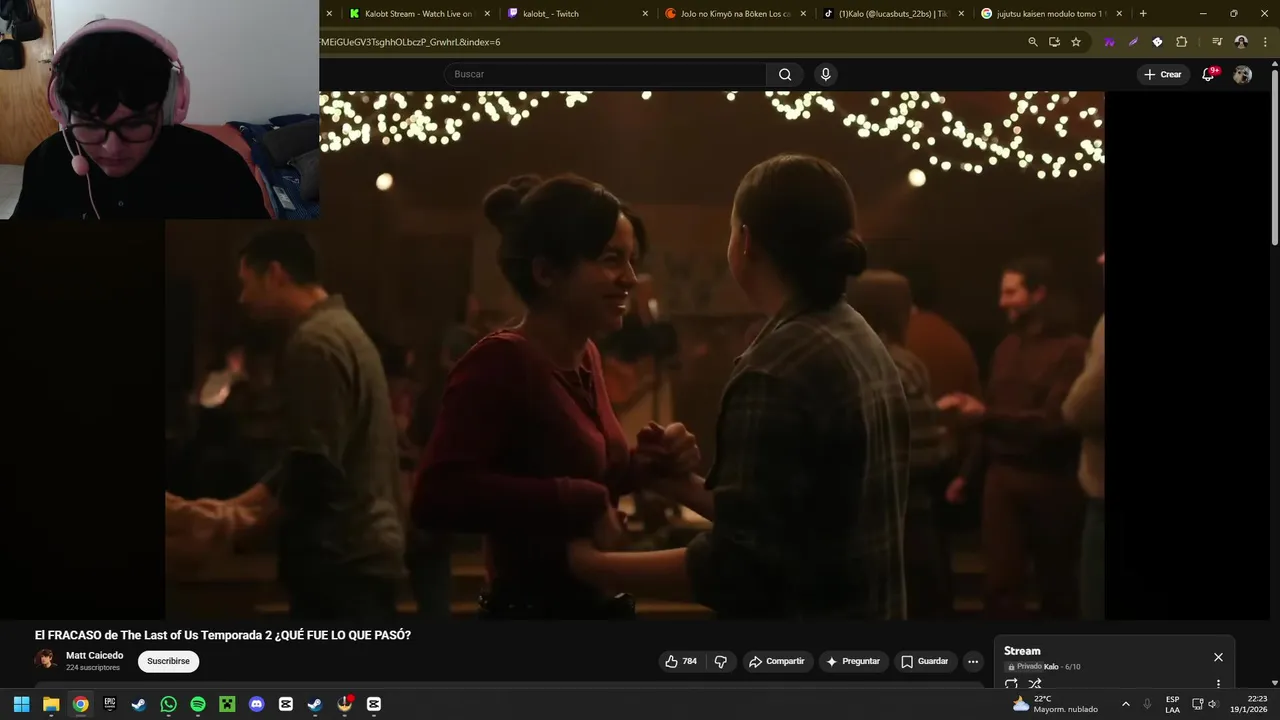Open the weather widget 22°C

pyautogui.click(x=1055, y=704)
